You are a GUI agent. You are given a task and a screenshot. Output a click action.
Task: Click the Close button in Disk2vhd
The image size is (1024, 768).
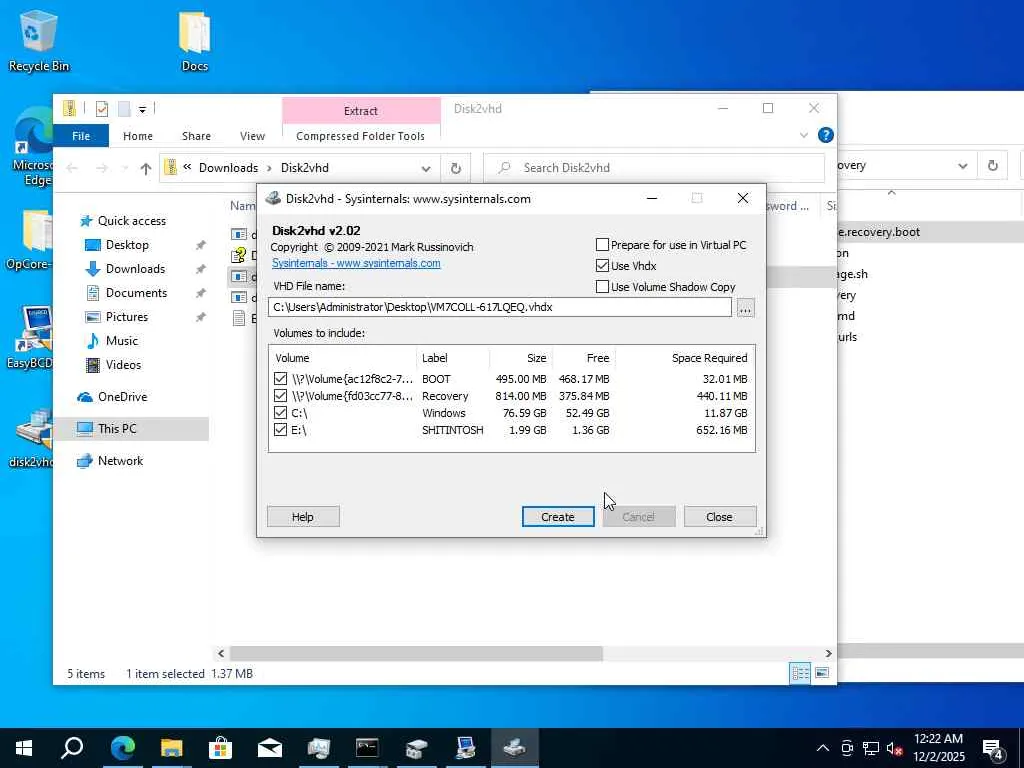[720, 517]
